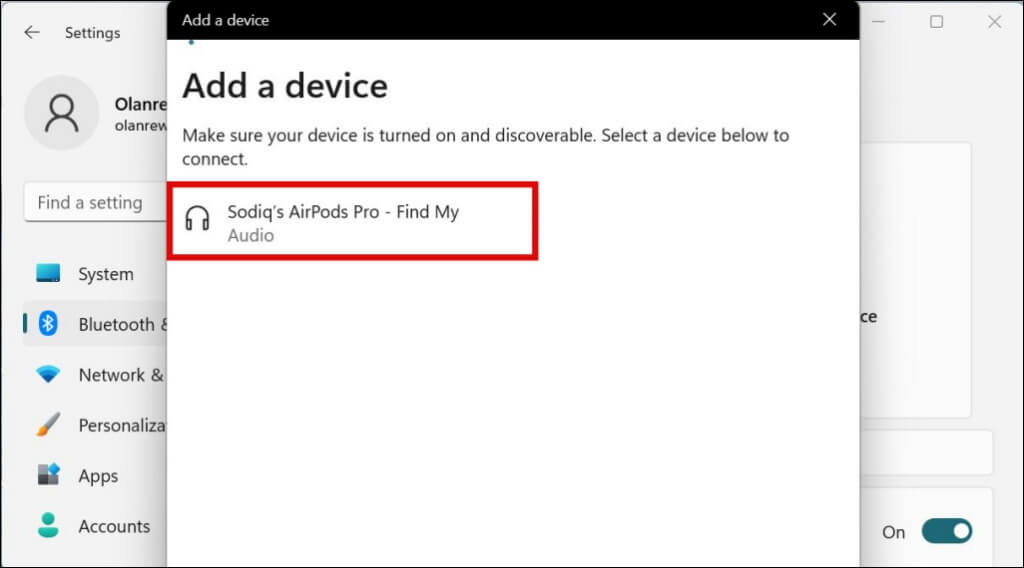Viewport: 1024px width, 568px height.
Task: Click the Personalization paintbrush icon
Action: [x=48, y=425]
